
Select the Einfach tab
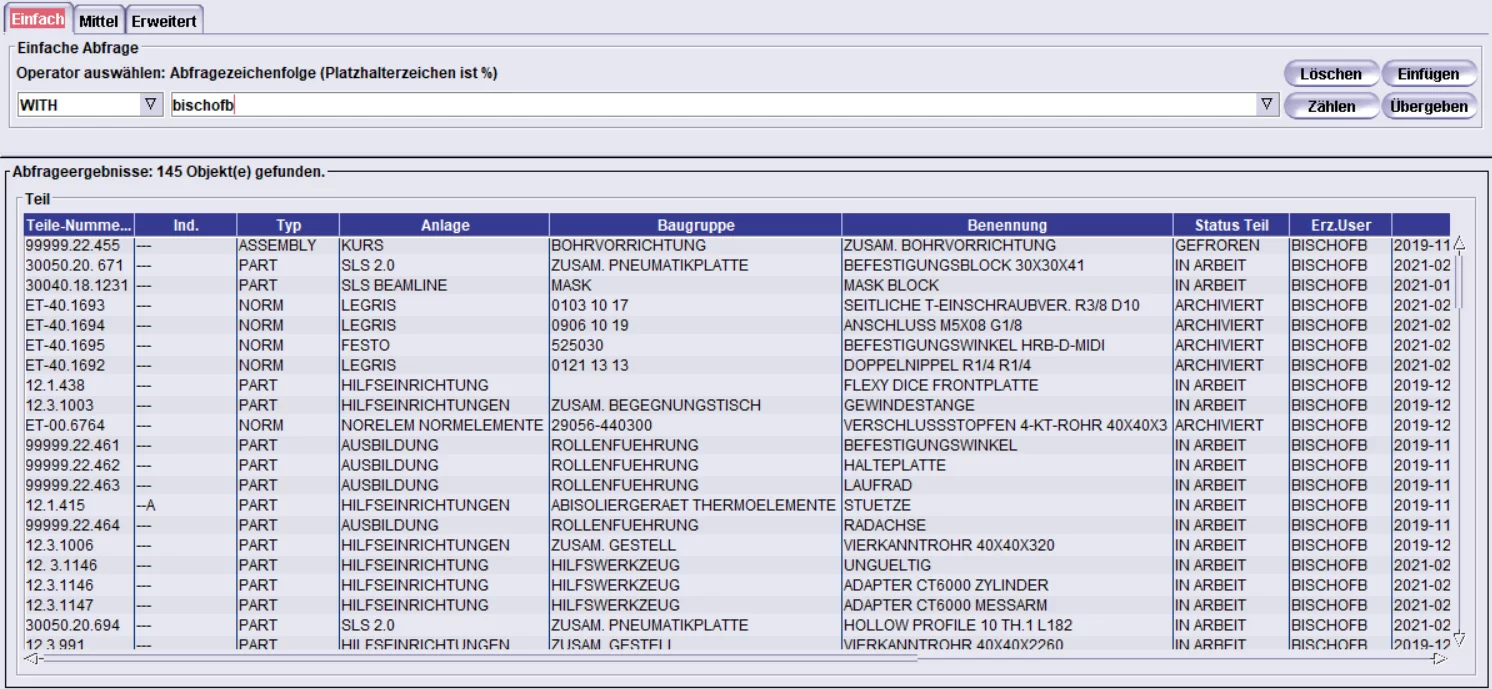click(37, 19)
